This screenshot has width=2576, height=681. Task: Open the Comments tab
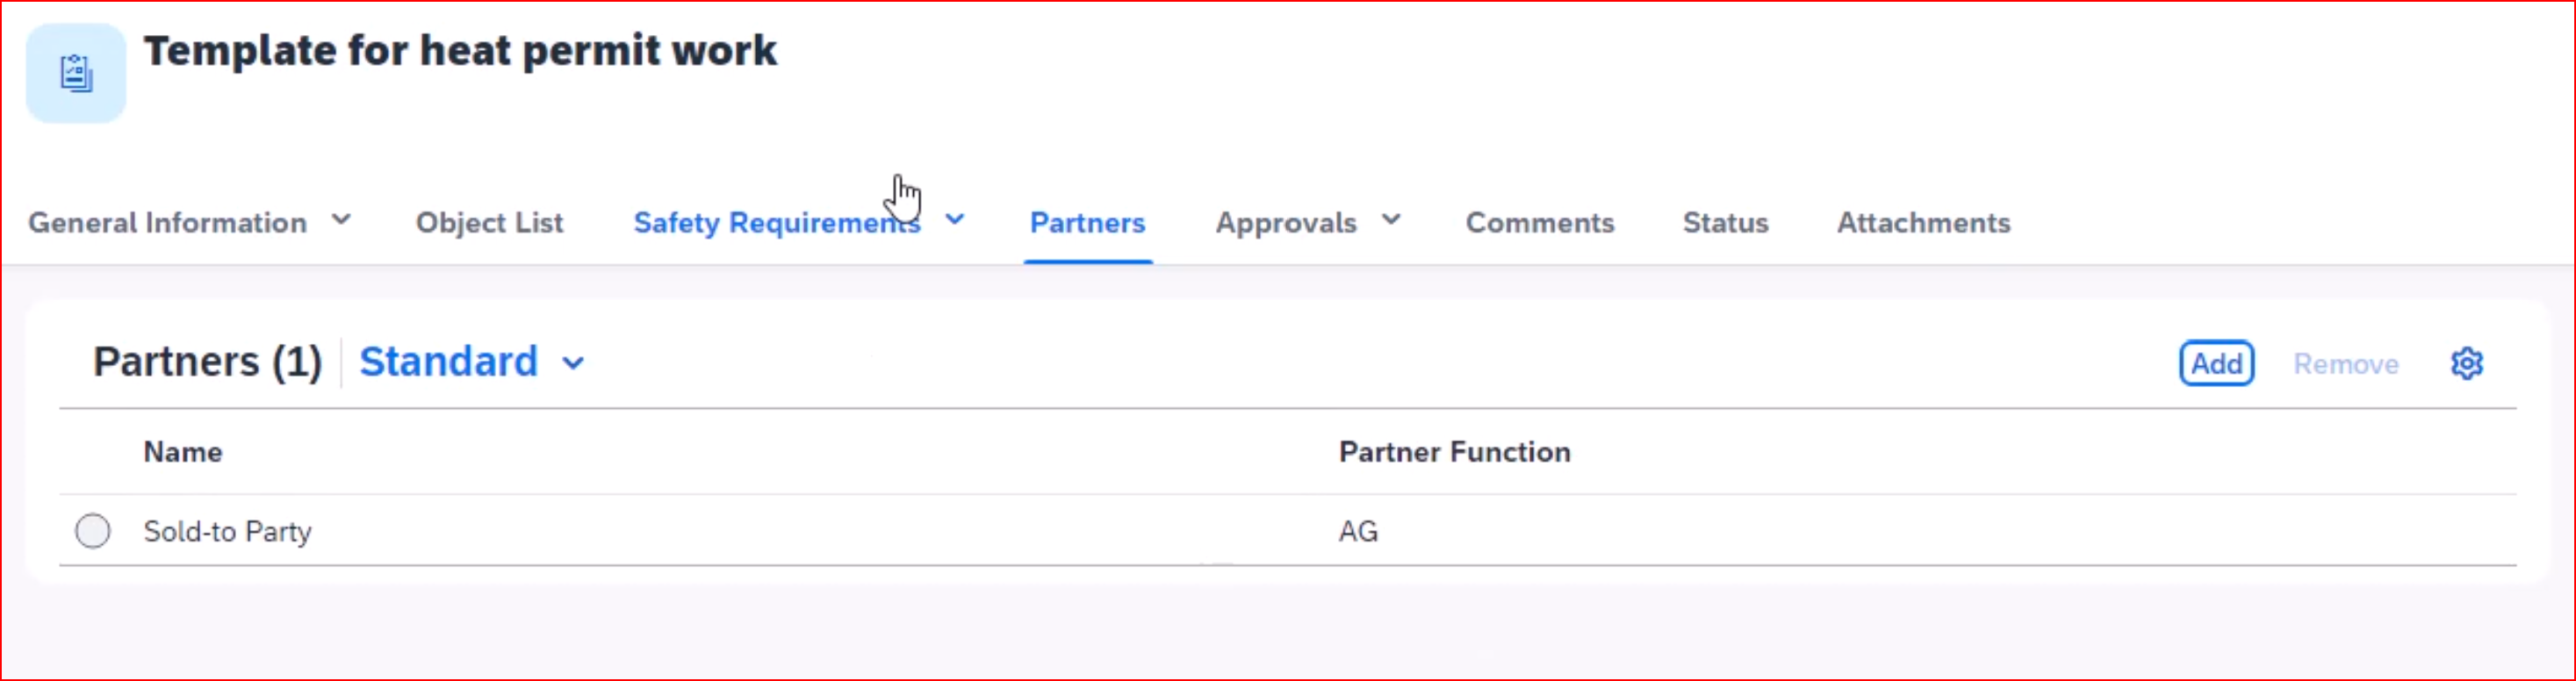tap(1539, 222)
